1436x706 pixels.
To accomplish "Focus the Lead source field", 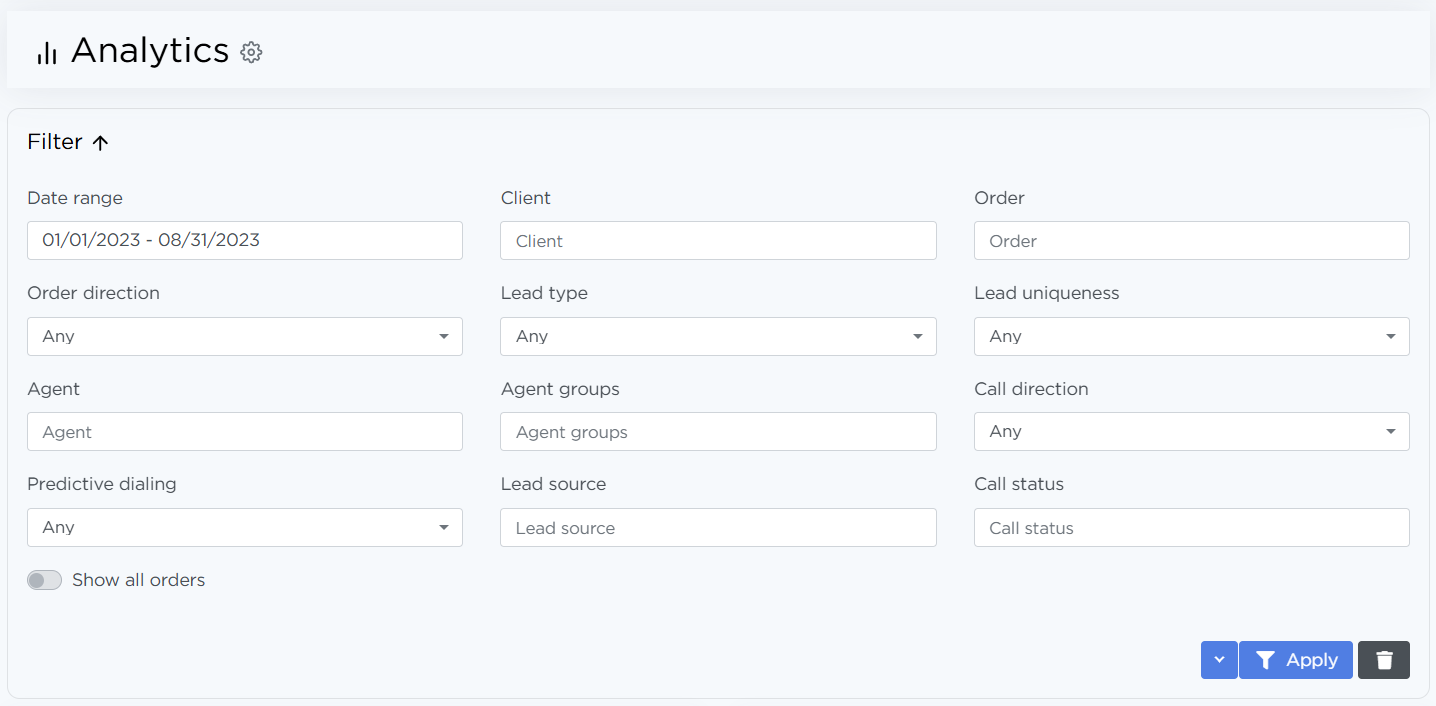I will point(718,528).
